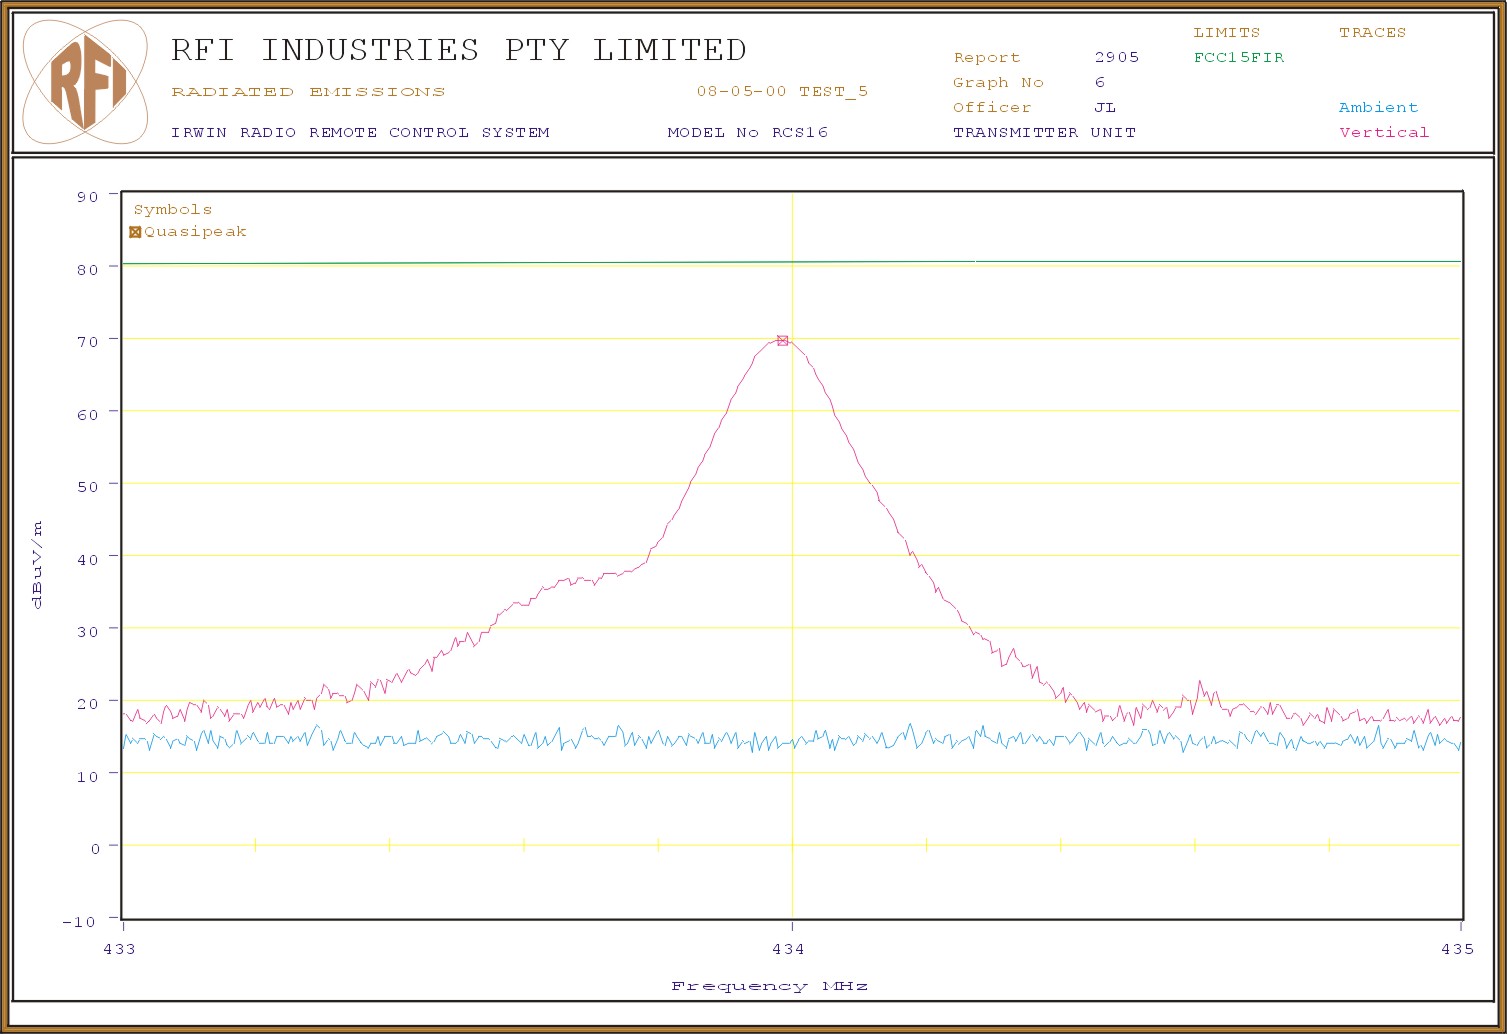Select the quasipeak marker at trace peak
This screenshot has width=1507, height=1034.
point(783,341)
